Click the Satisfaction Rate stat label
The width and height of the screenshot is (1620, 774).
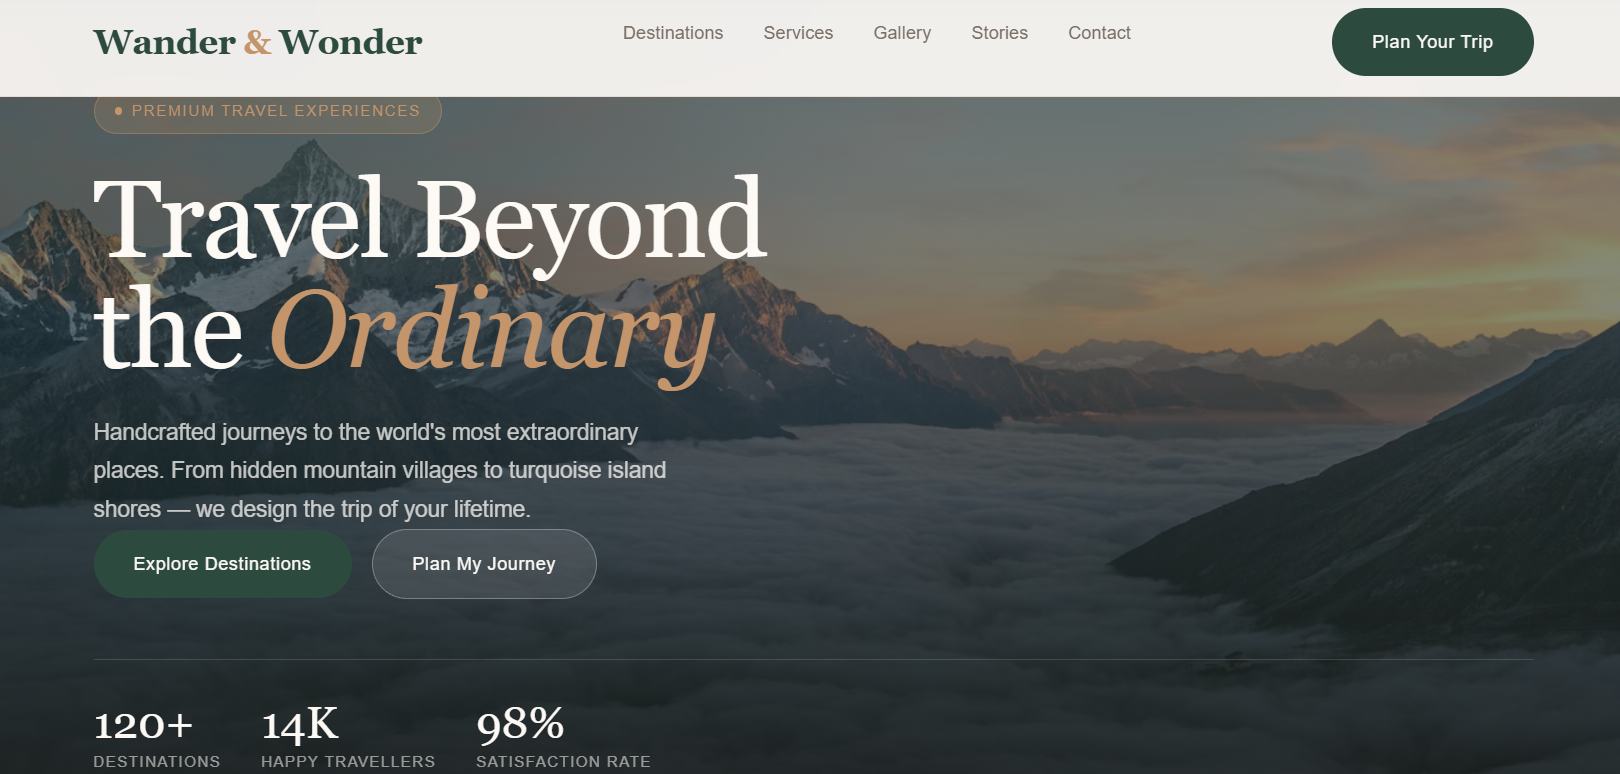click(x=563, y=761)
